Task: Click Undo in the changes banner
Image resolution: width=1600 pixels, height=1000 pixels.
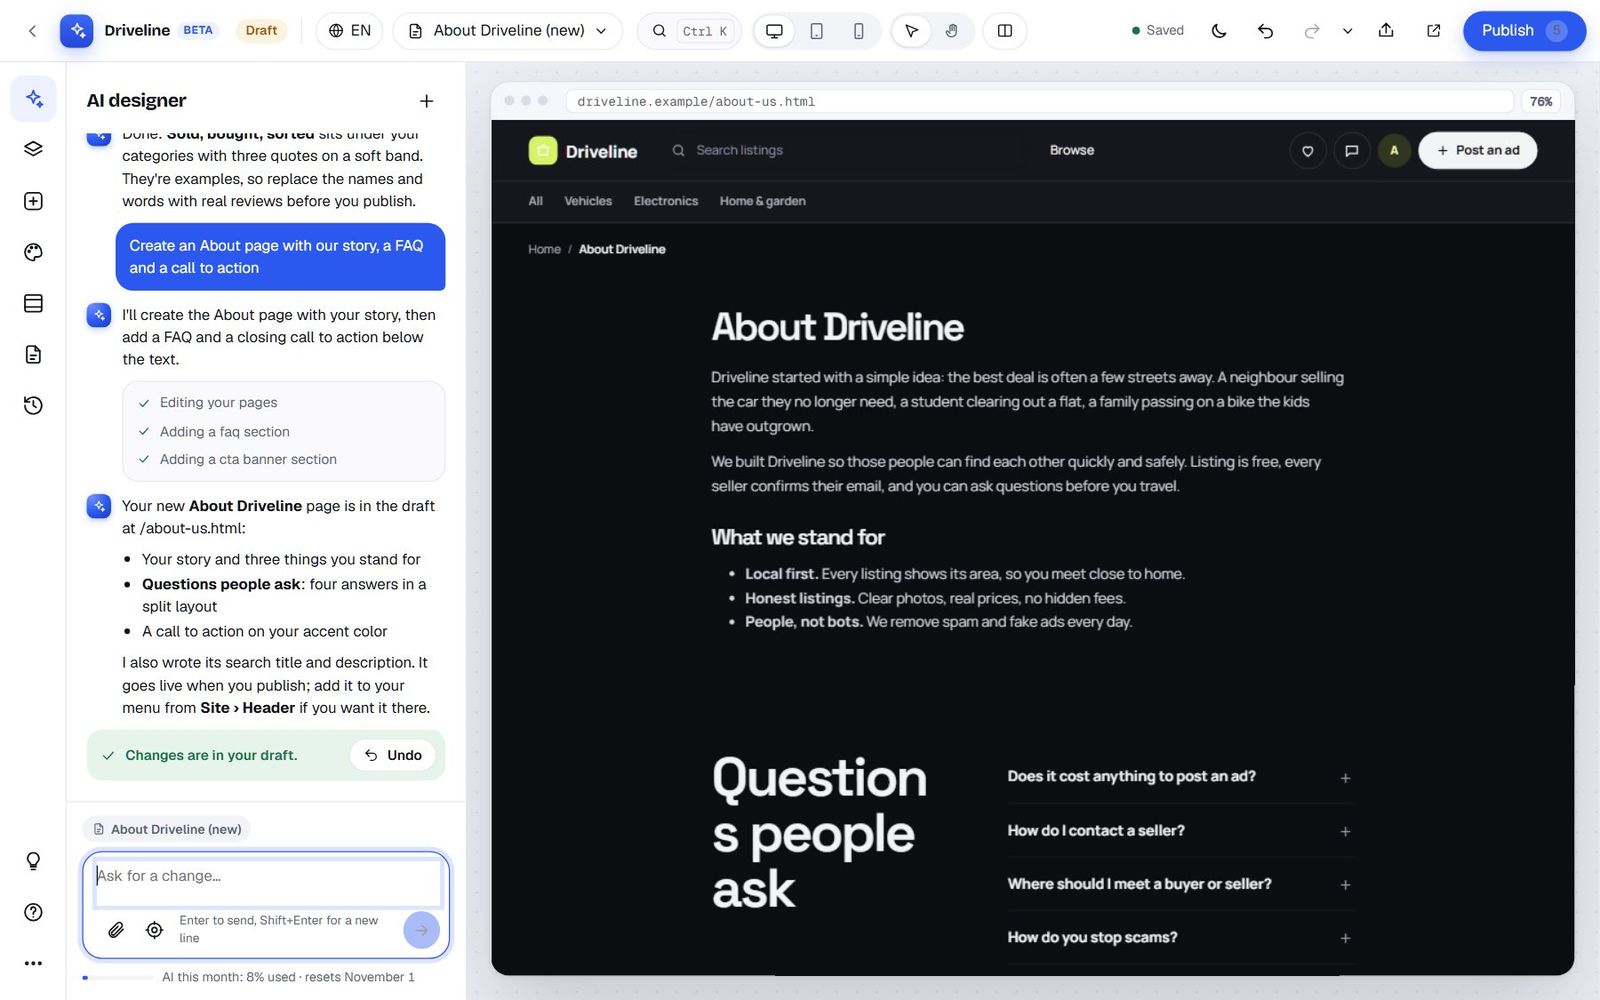Action: 393,755
